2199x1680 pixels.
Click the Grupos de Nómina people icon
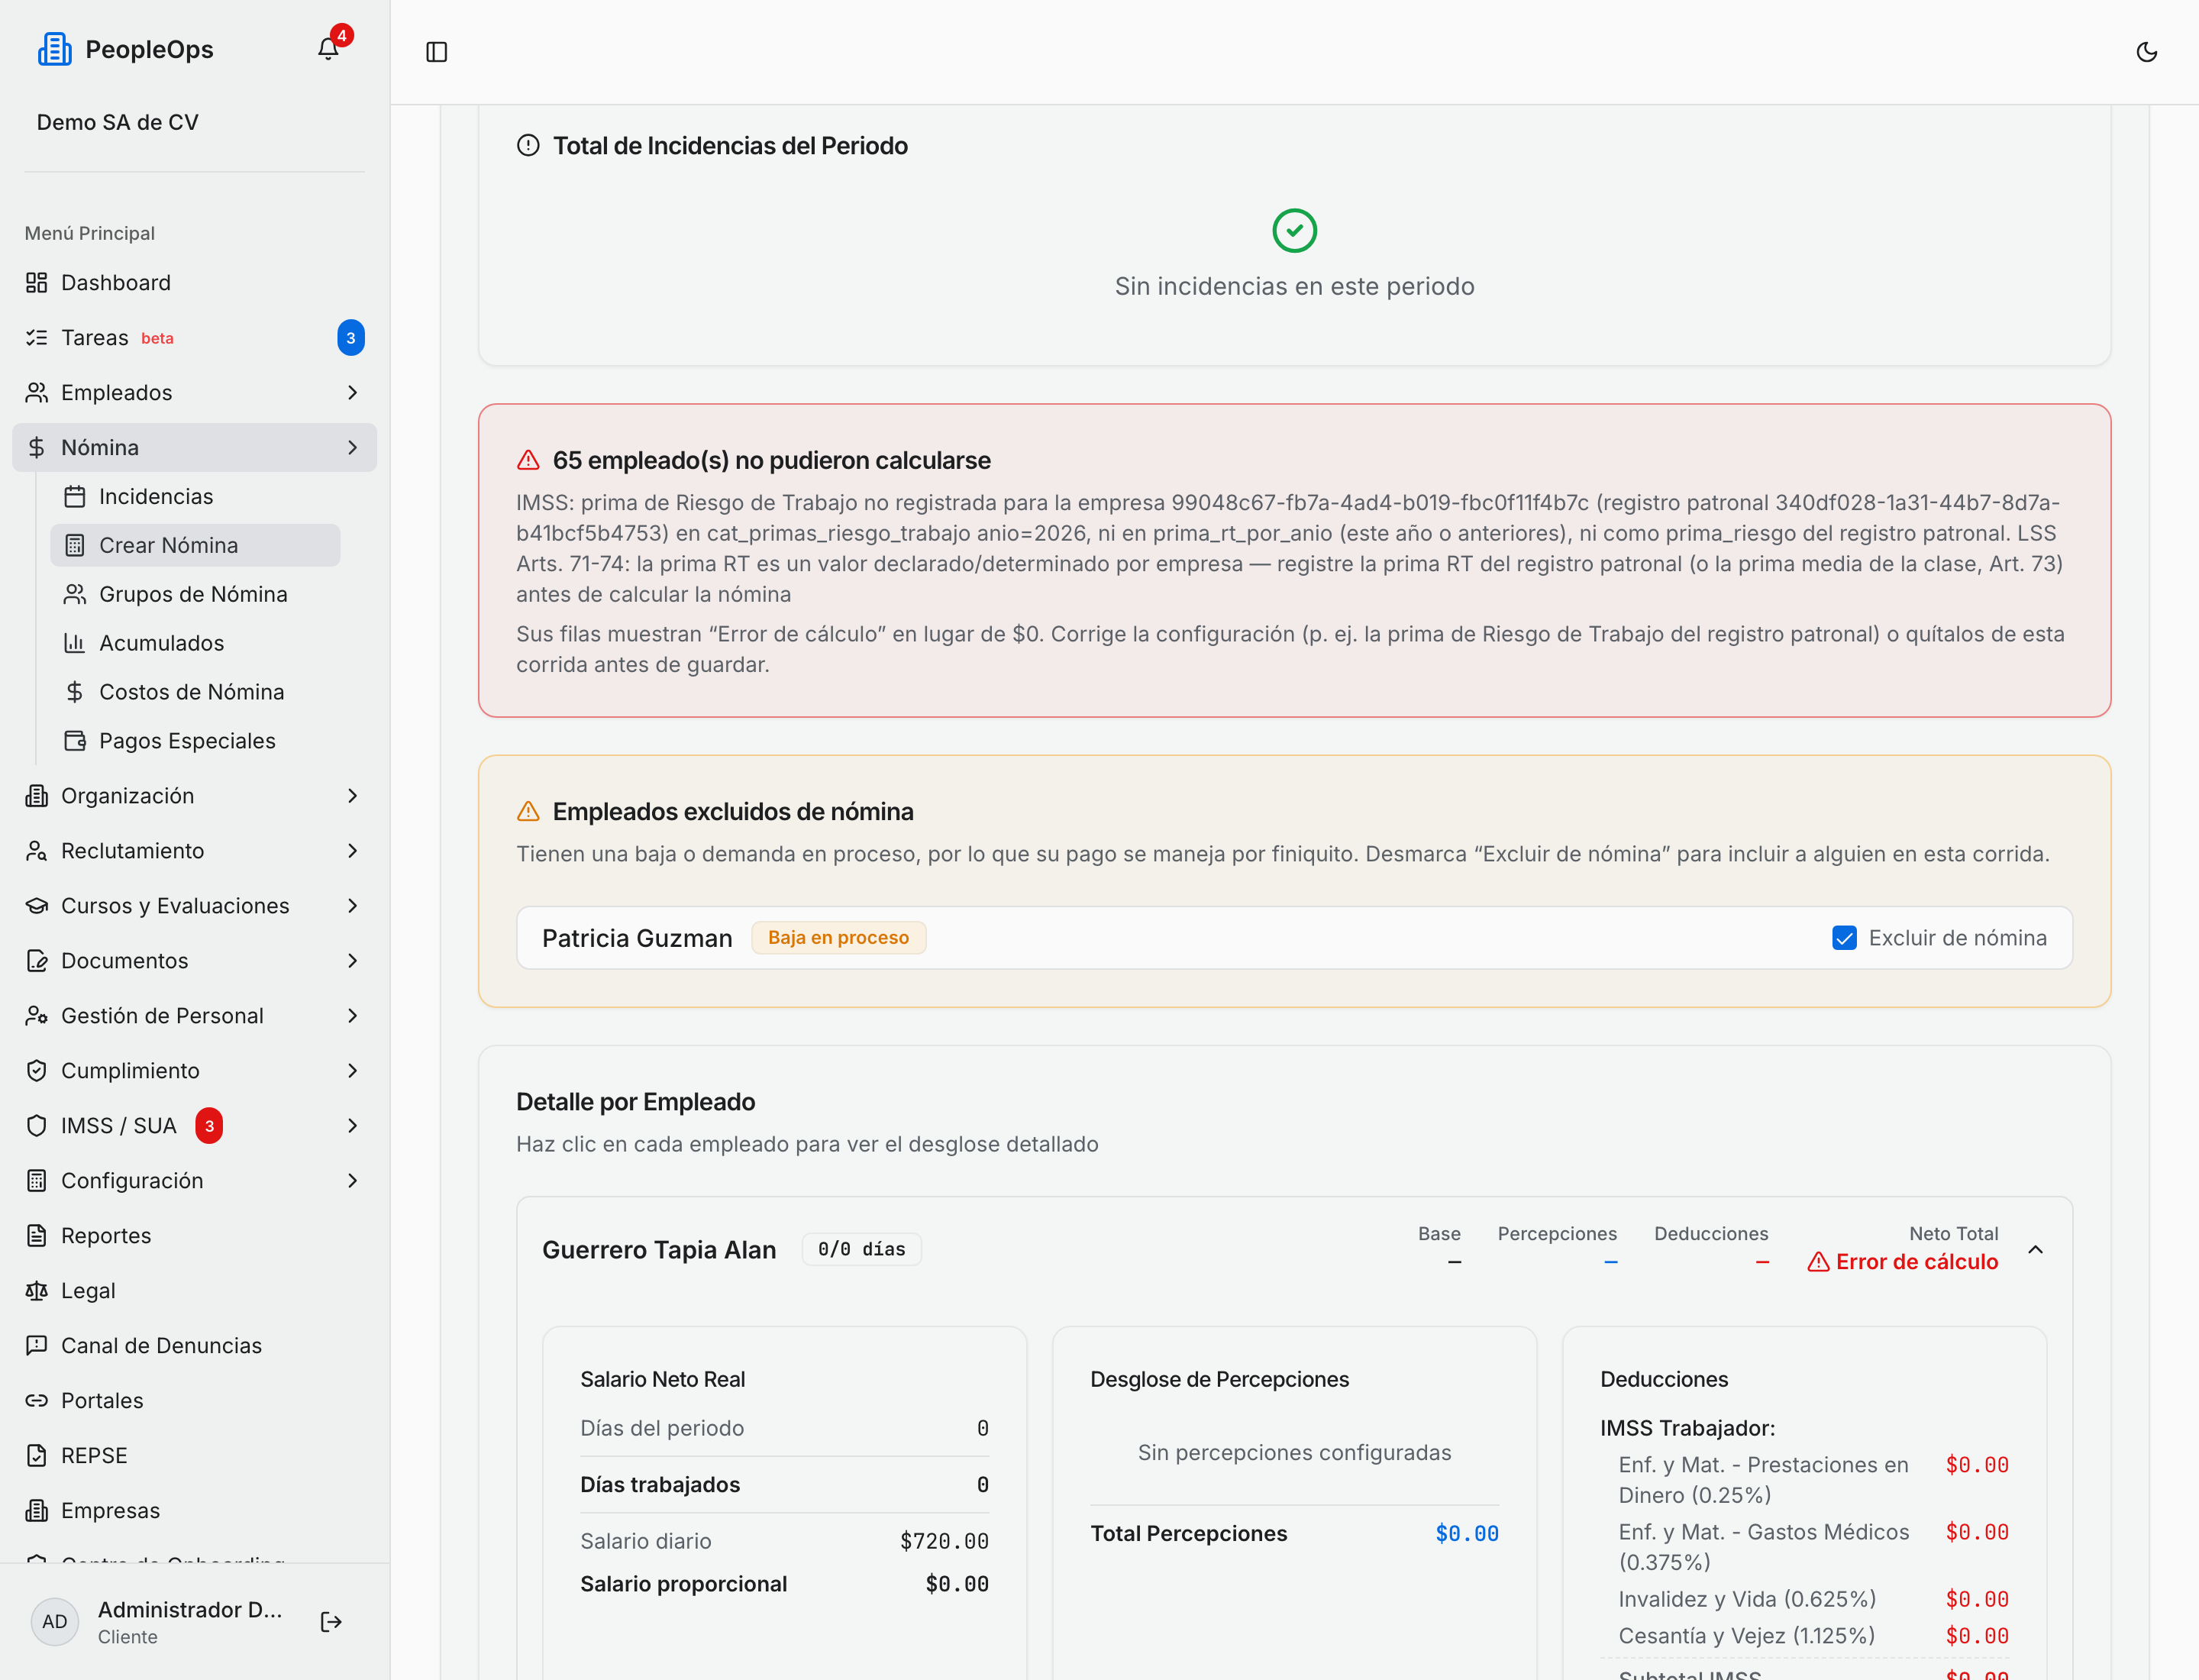tap(75, 594)
